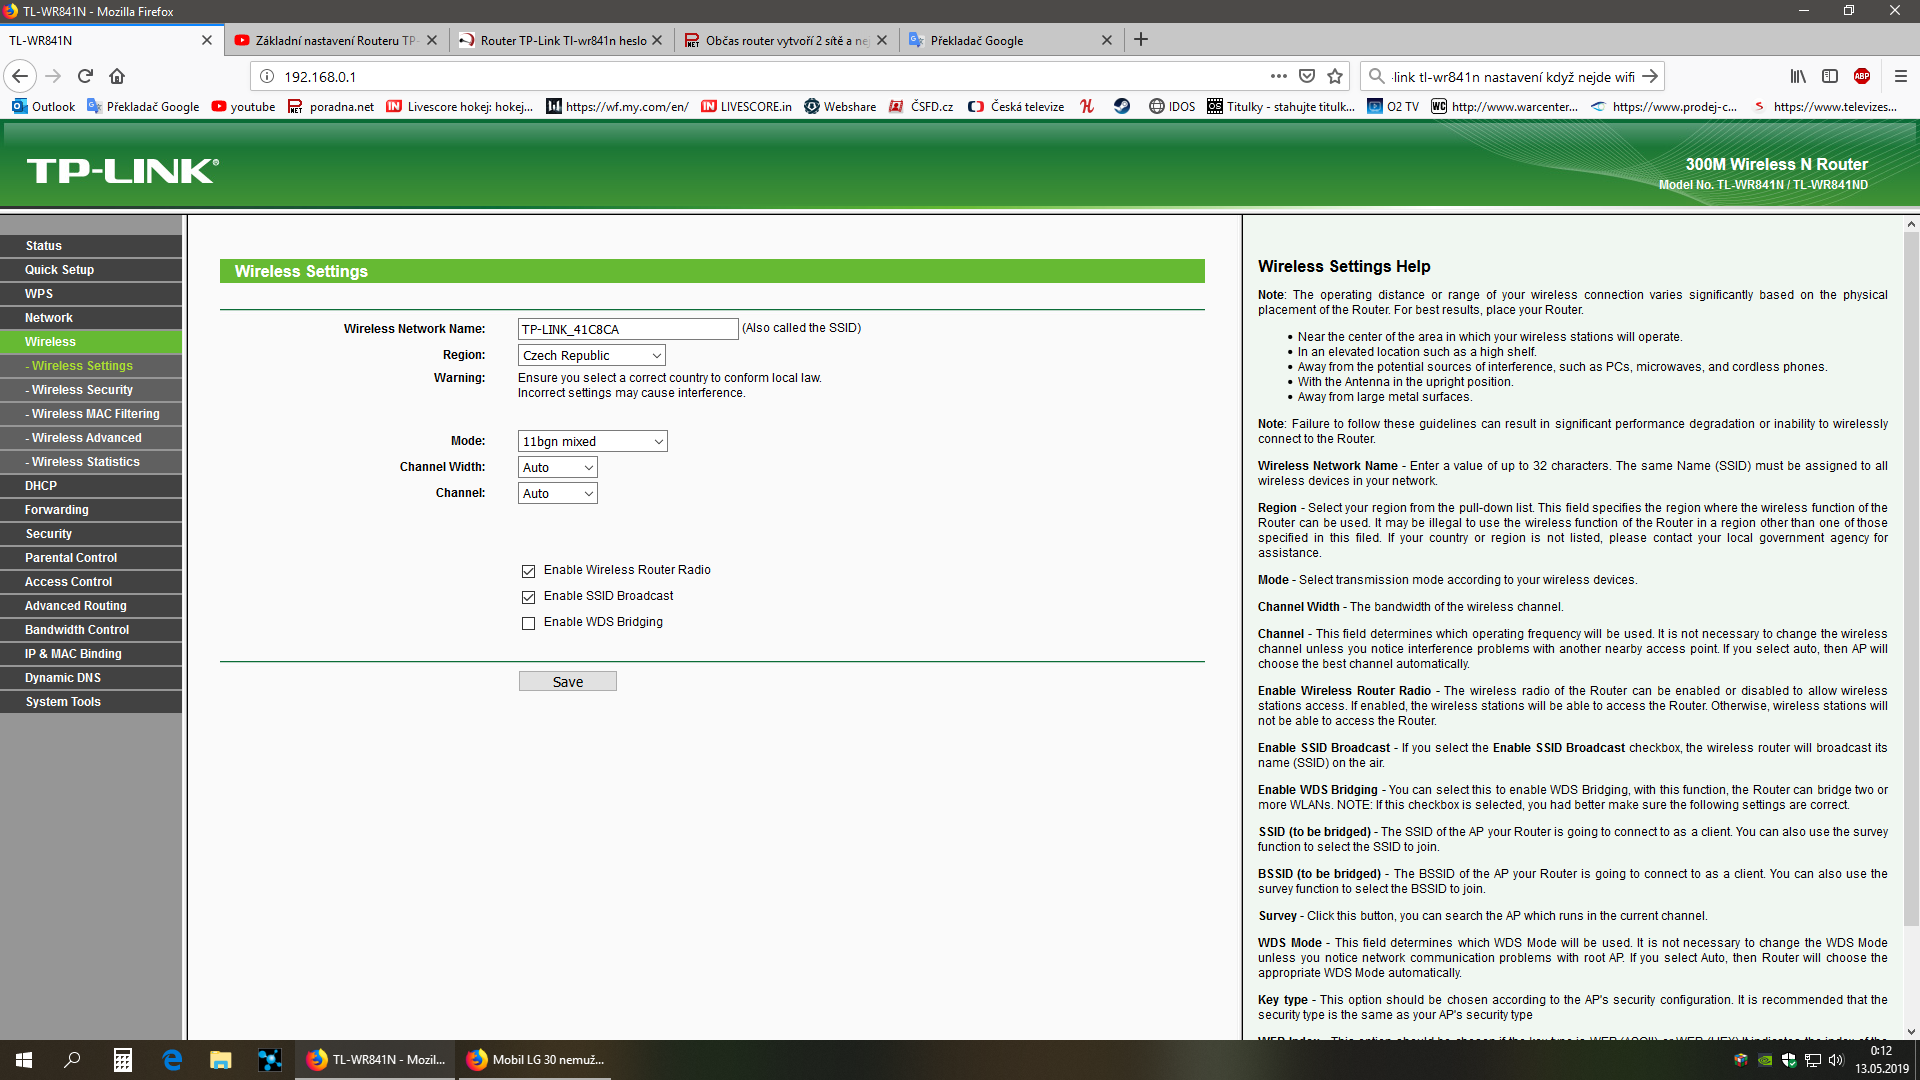1920x1080 pixels.
Task: Bookmark this page with star icon
Action: pos(1335,76)
